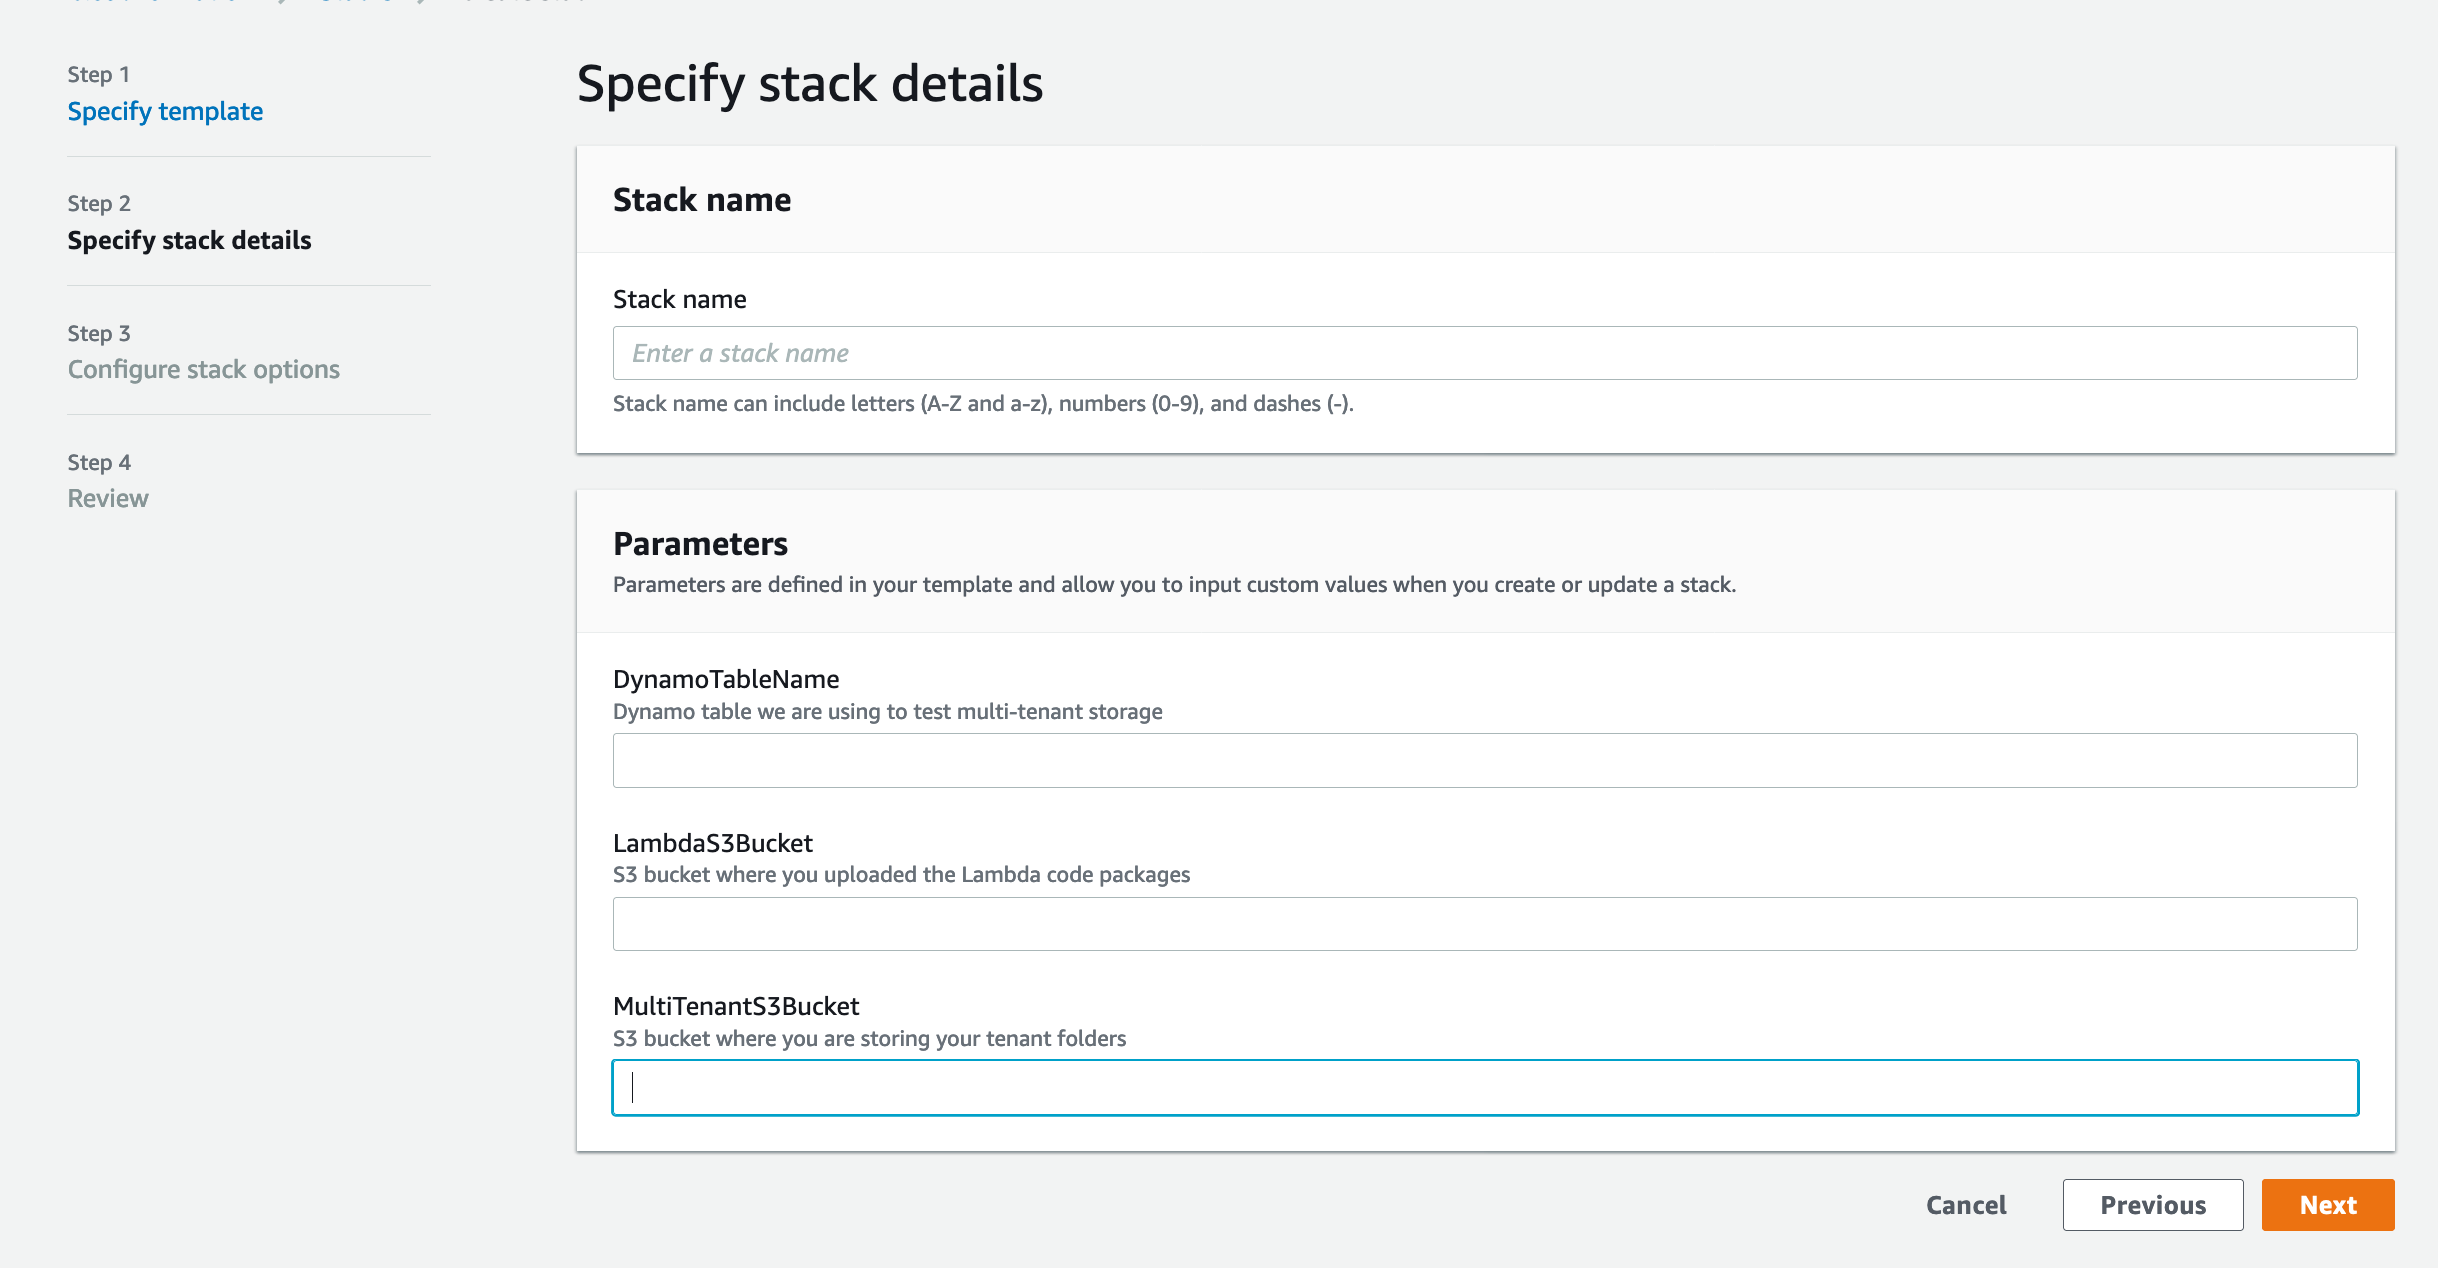Go back to Specify template step
The height and width of the screenshot is (1268, 2438).
click(x=165, y=111)
